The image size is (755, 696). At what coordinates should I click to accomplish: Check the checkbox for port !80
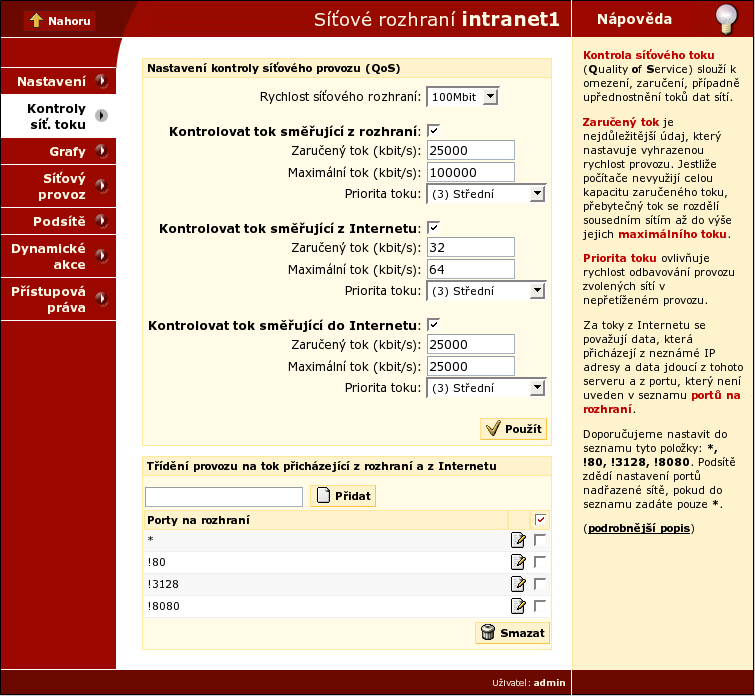click(x=540, y=562)
